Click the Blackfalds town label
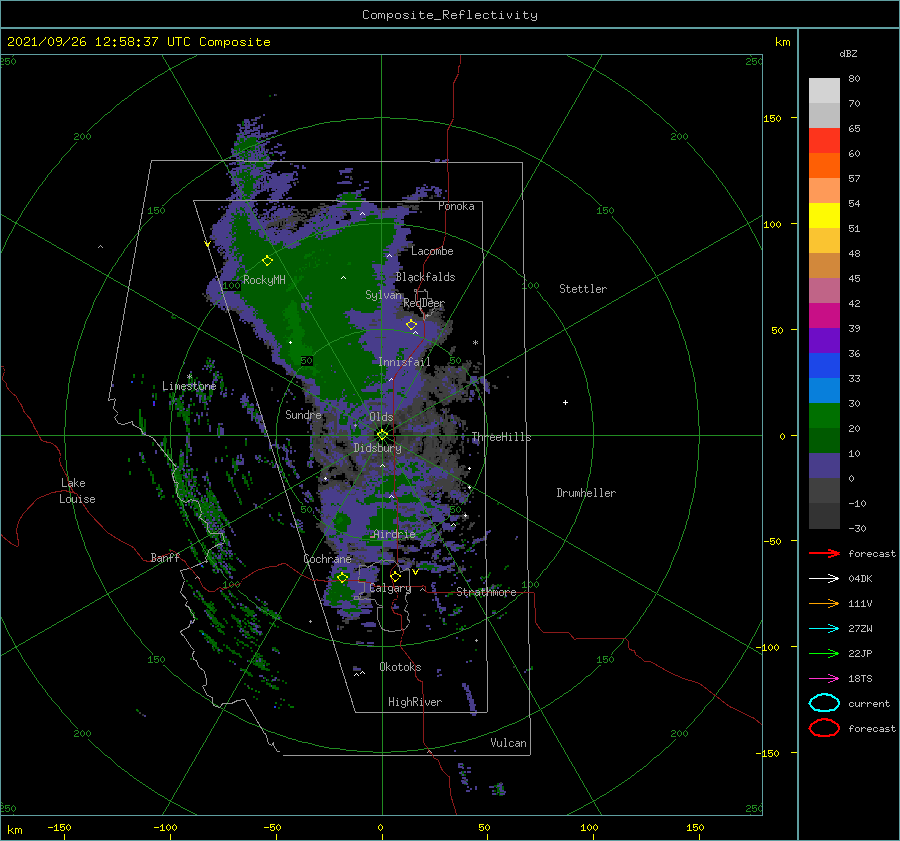Image resolution: width=900 pixels, height=841 pixels. tap(425, 277)
